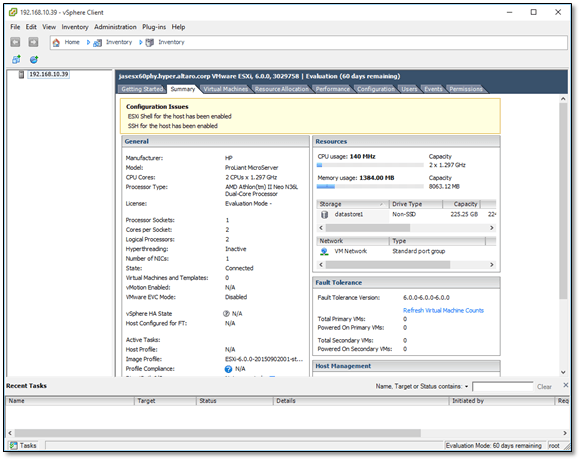This screenshot has height=461, width=581.
Task: Open the Permissions tab
Action: (466, 89)
